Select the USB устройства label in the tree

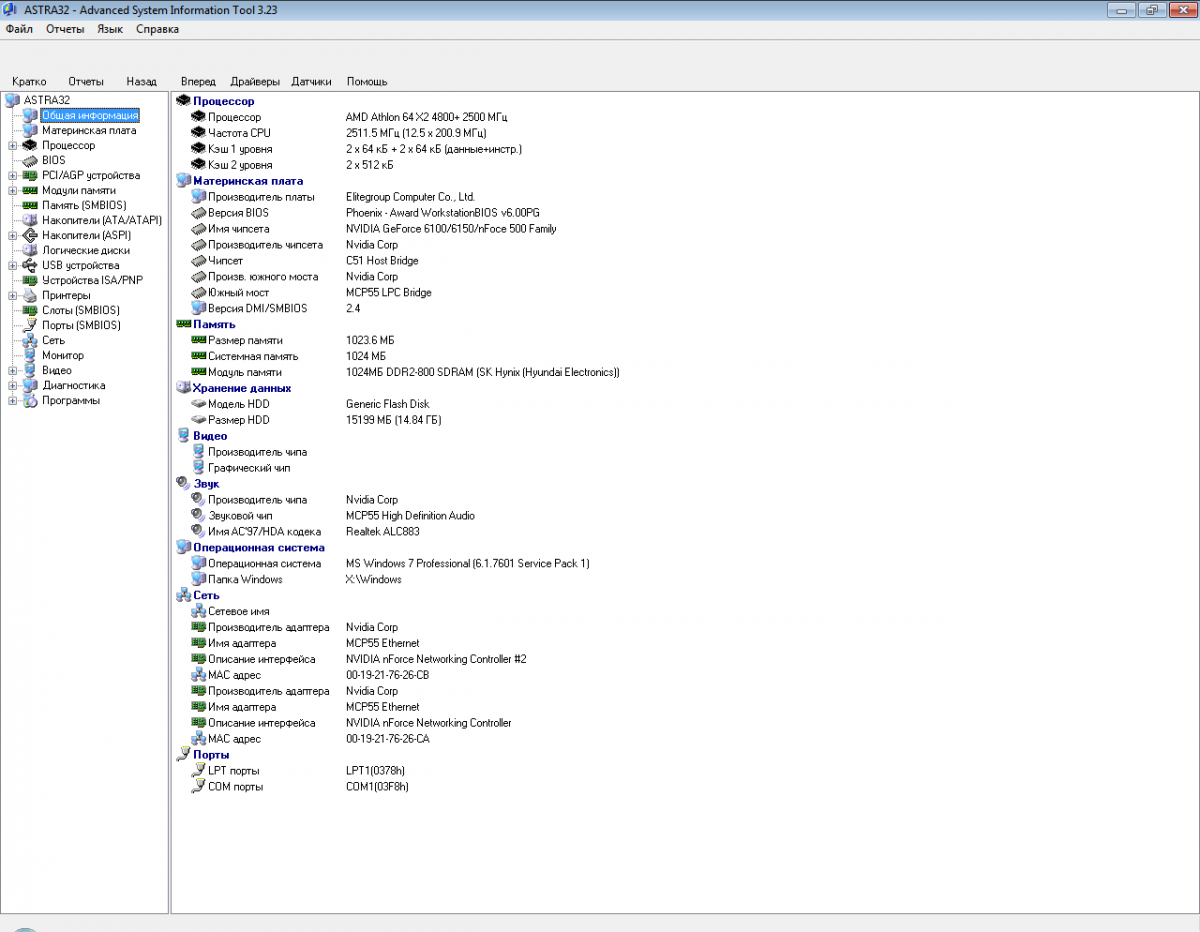point(81,266)
